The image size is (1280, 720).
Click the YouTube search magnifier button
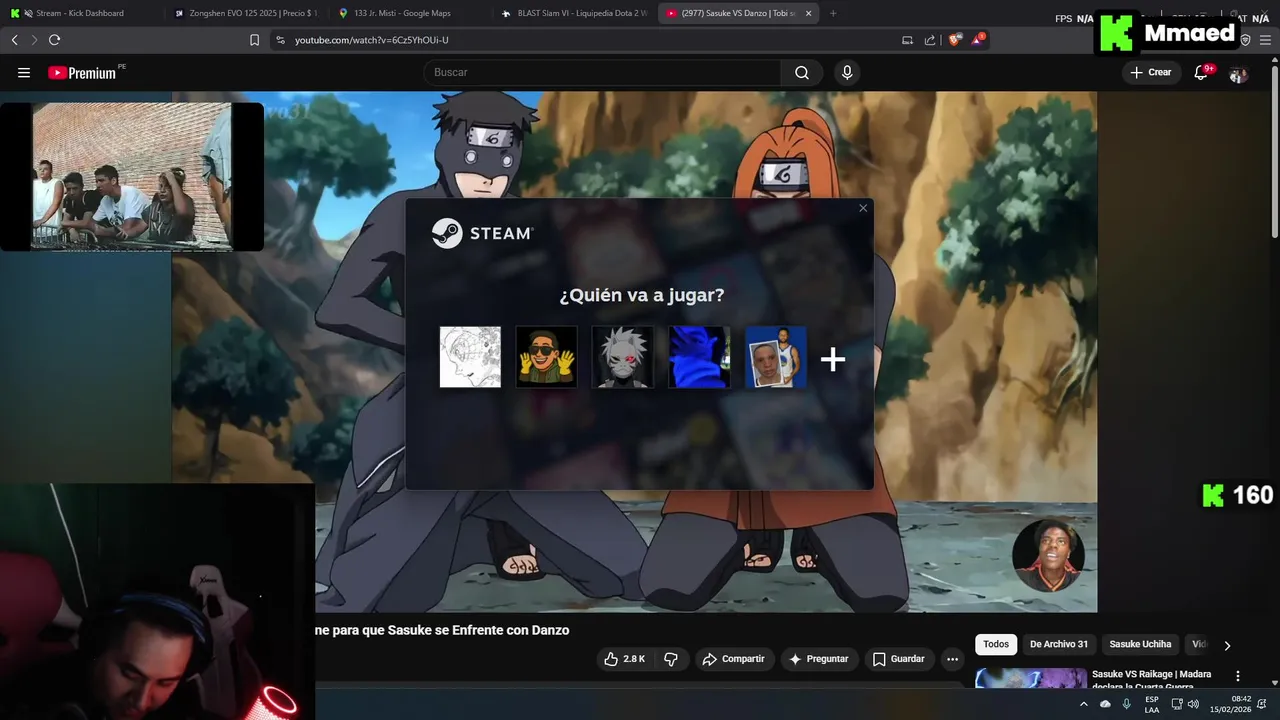click(802, 72)
